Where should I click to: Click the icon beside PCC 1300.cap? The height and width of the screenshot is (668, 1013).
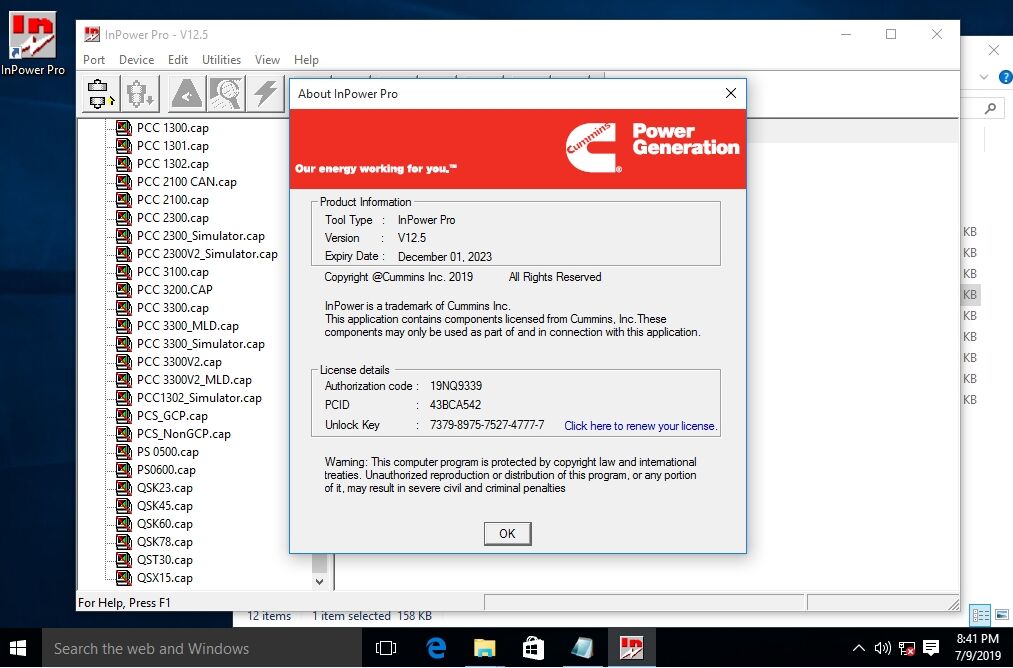123,127
